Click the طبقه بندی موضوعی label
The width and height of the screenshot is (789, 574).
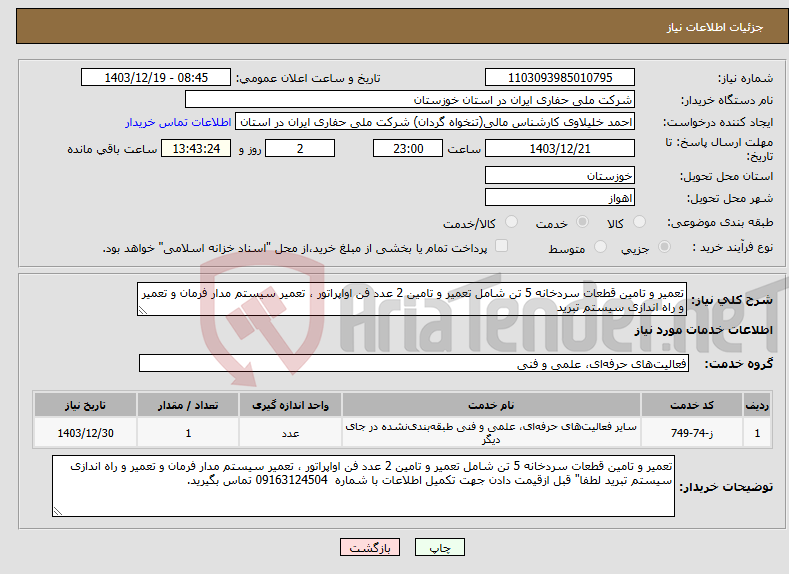720,222
